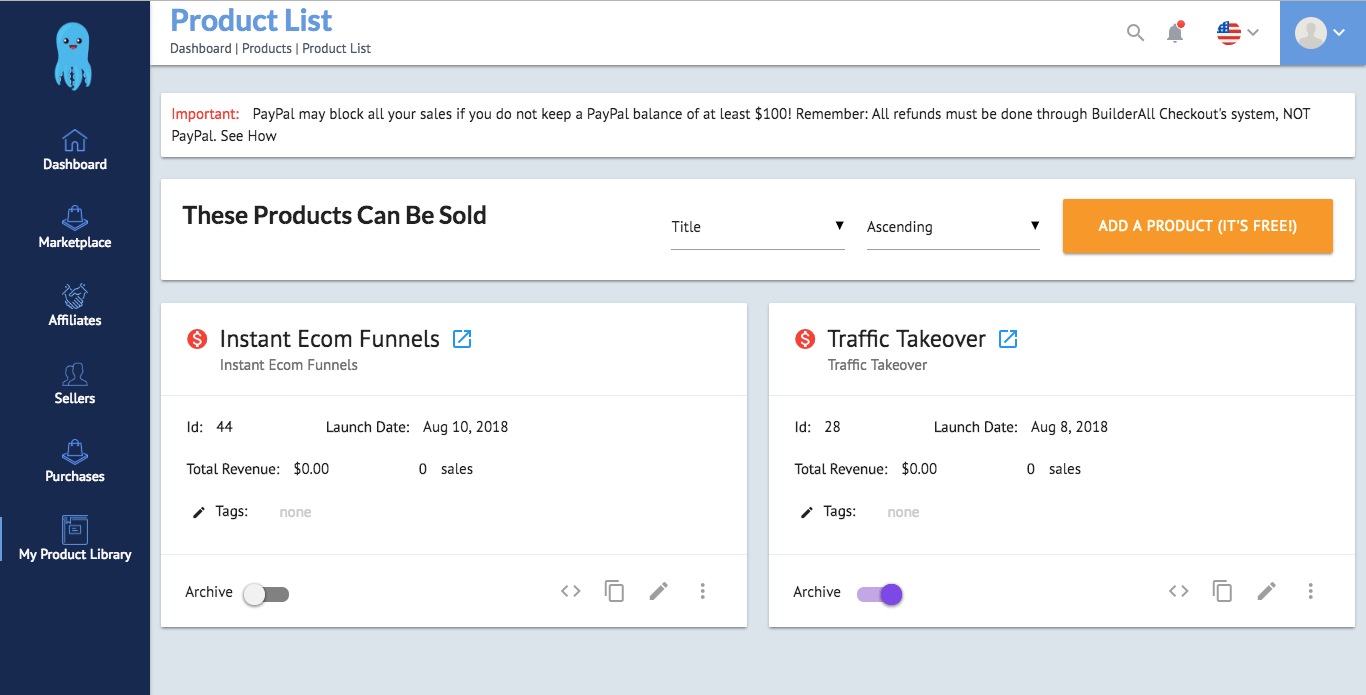
Task: Edit tags pencil for Instant Ecom Funnels
Action: click(198, 513)
